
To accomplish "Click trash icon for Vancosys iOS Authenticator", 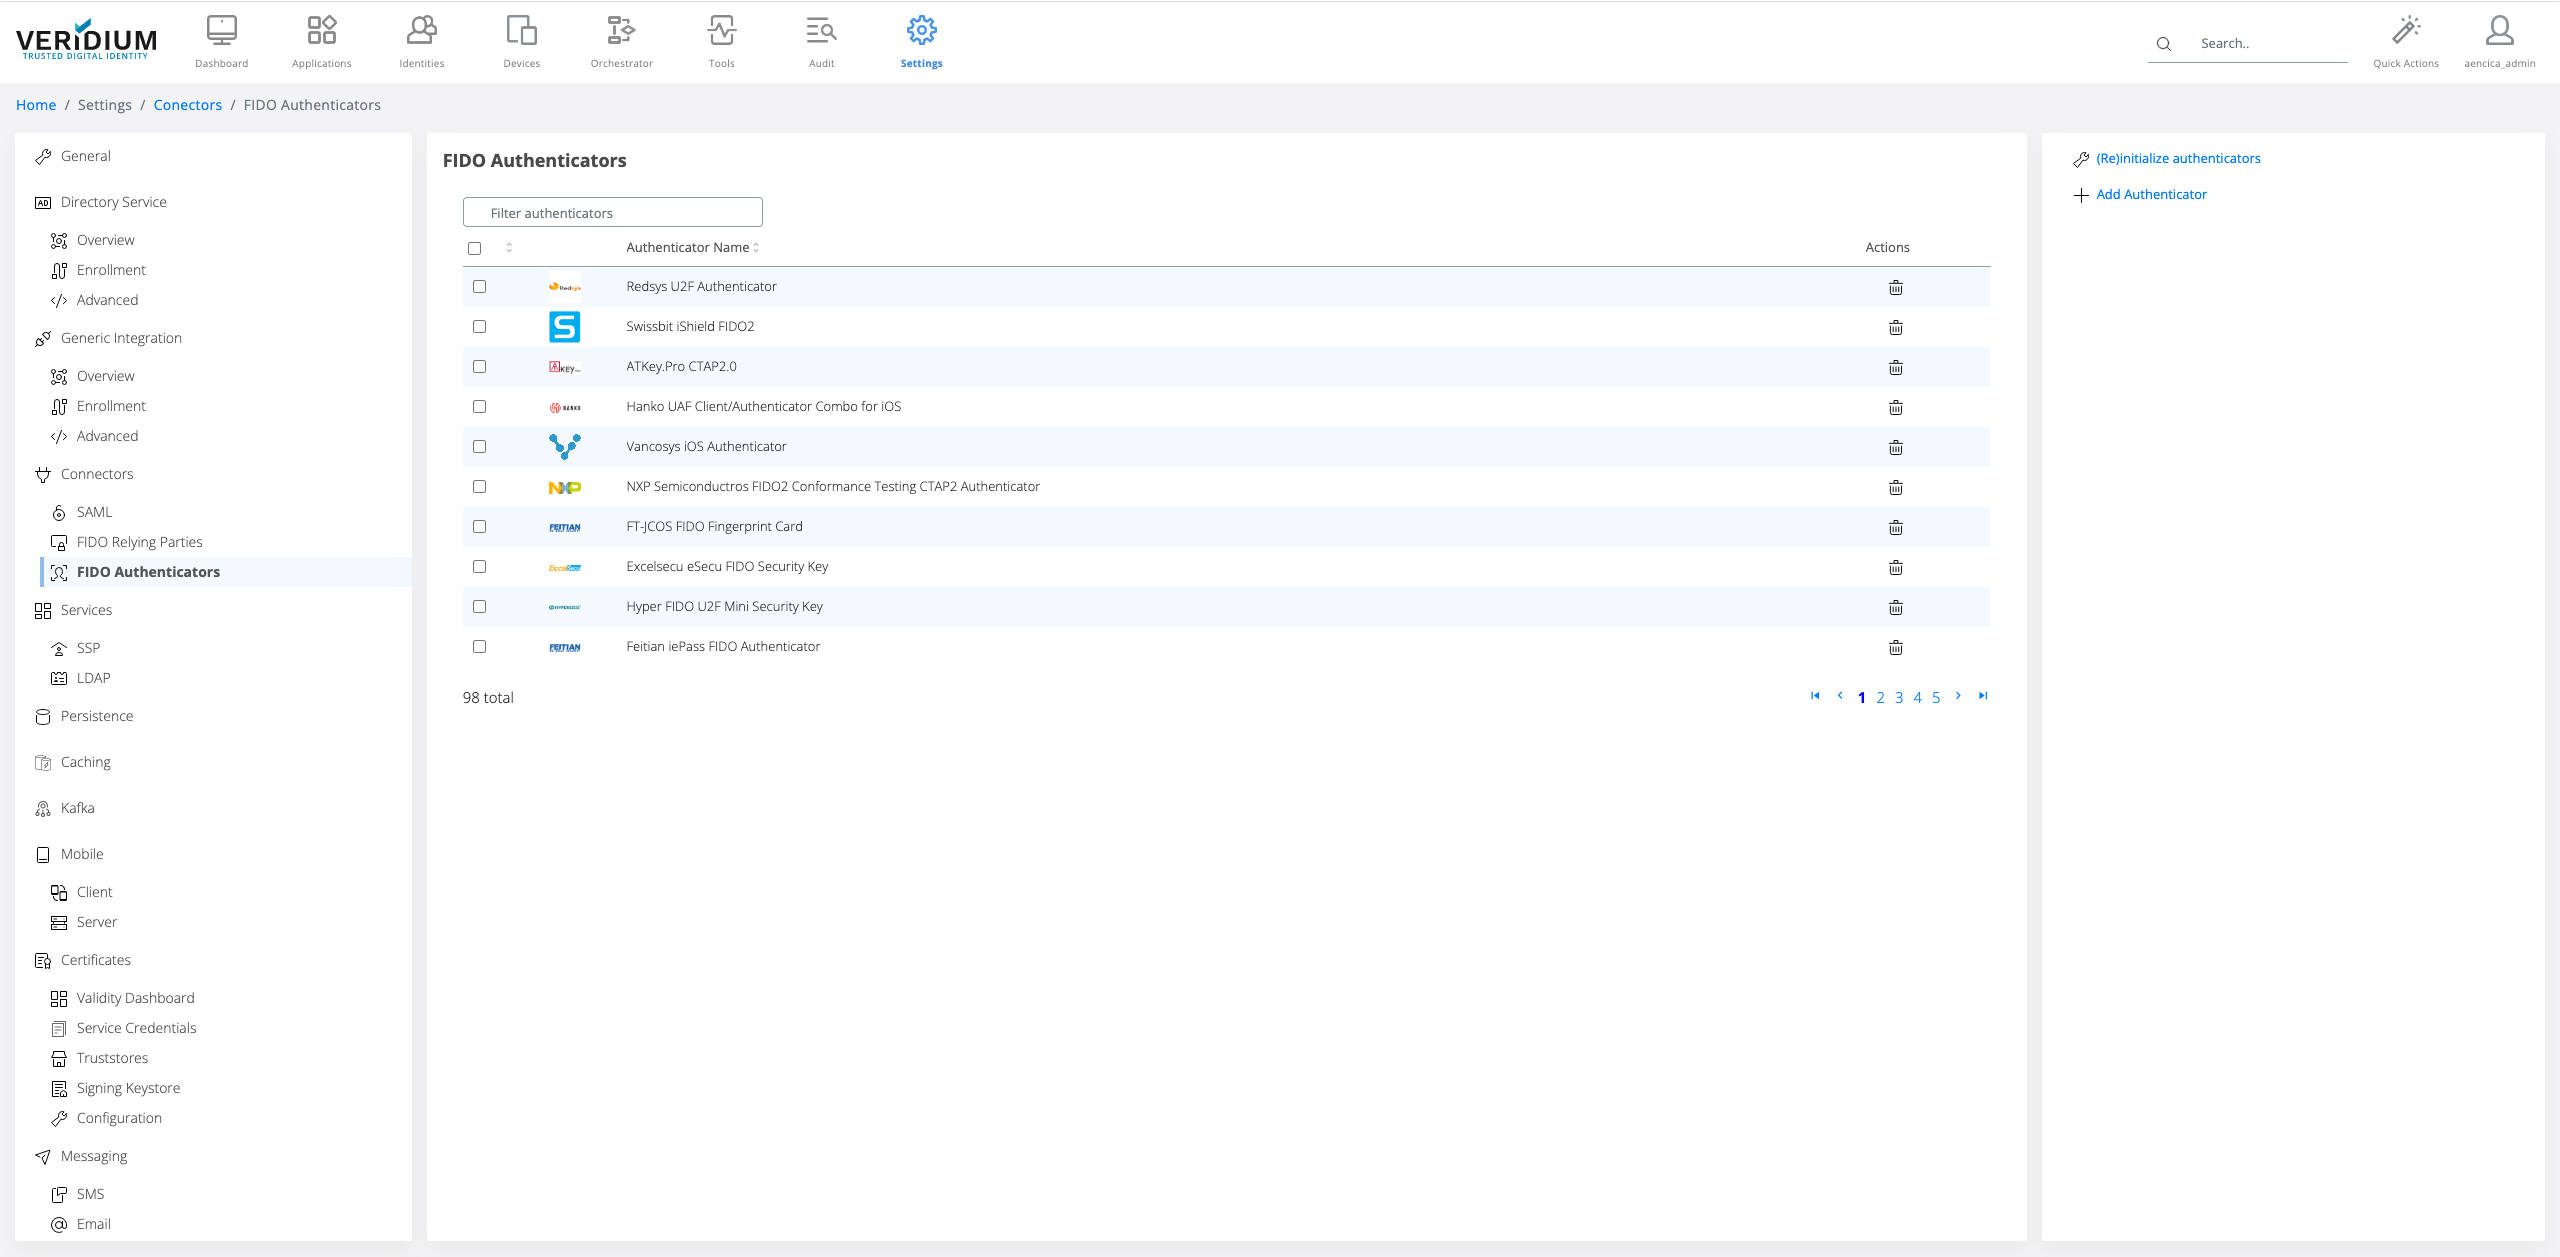I will [1895, 447].
